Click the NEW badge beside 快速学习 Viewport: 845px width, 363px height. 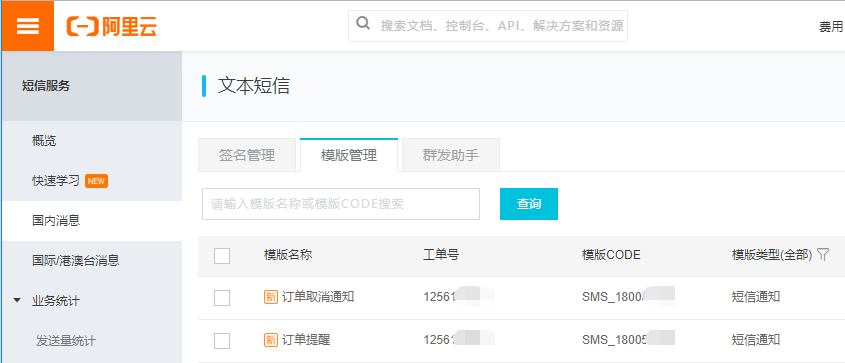pos(96,181)
